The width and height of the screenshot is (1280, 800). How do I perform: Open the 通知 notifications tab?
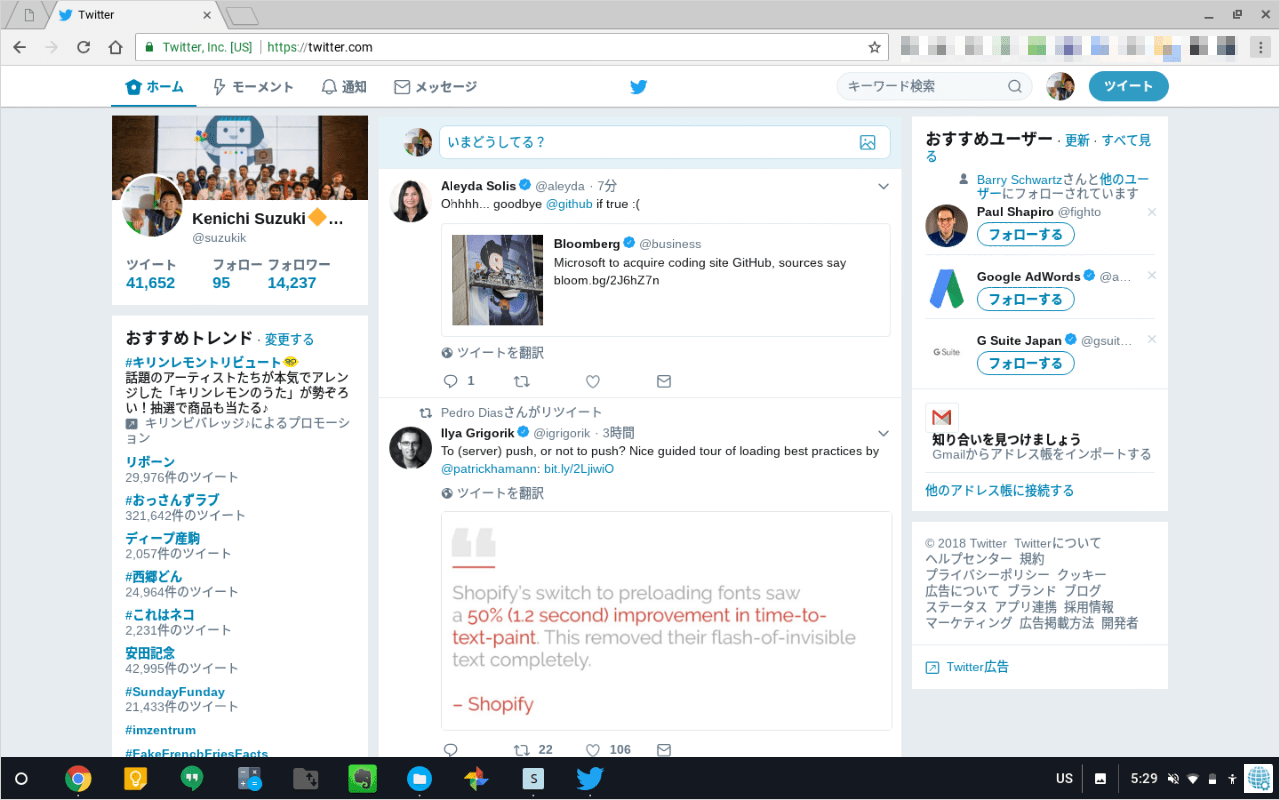(343, 87)
